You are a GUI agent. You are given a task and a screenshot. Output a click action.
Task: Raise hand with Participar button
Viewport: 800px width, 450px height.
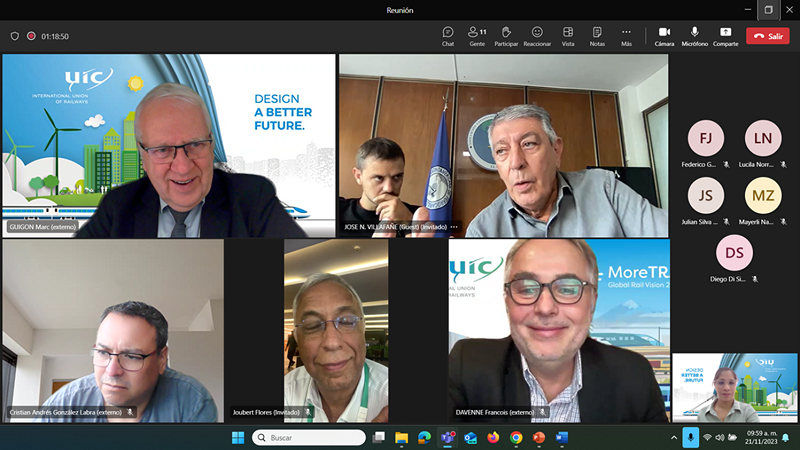tap(506, 36)
